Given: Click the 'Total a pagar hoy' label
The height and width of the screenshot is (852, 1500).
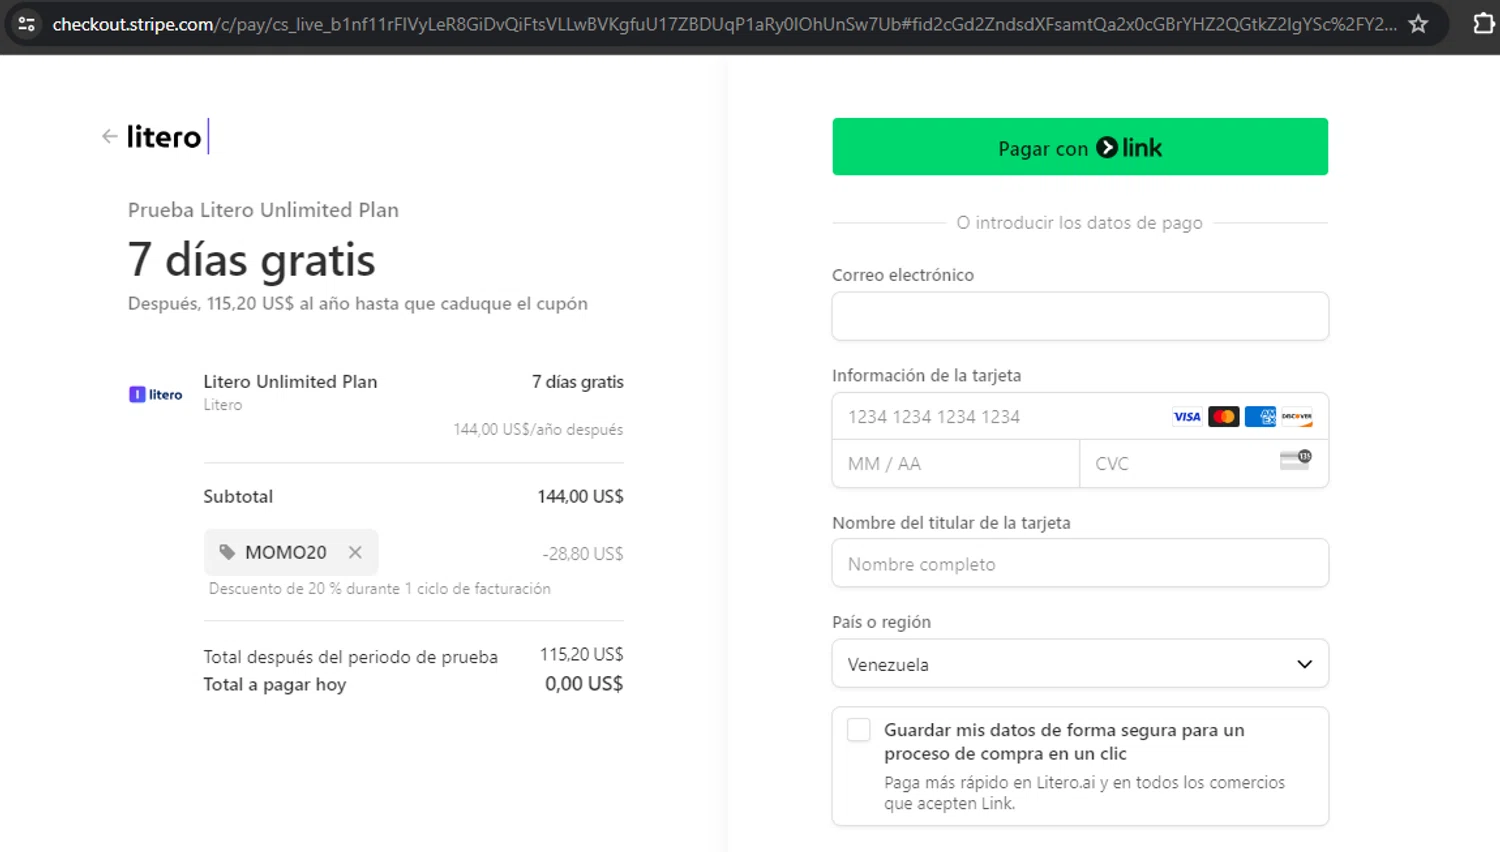Looking at the screenshot, I should (275, 685).
